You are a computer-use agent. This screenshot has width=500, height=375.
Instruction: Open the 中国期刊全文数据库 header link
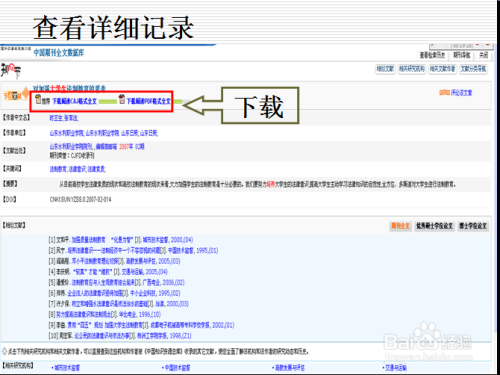click(59, 53)
